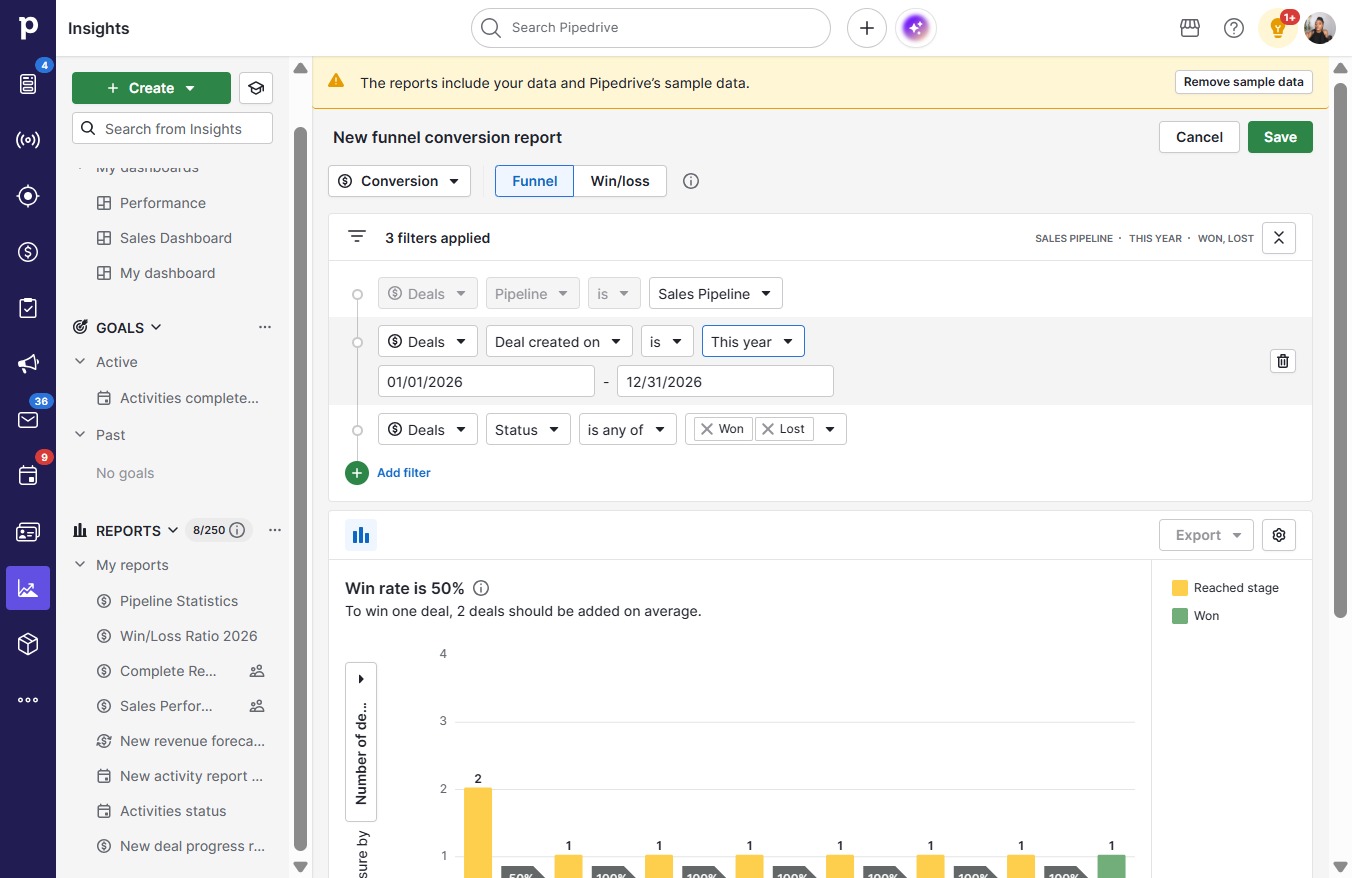Select the Insights chart icon in sidebar
The height and width of the screenshot is (878, 1352).
tap(28, 588)
